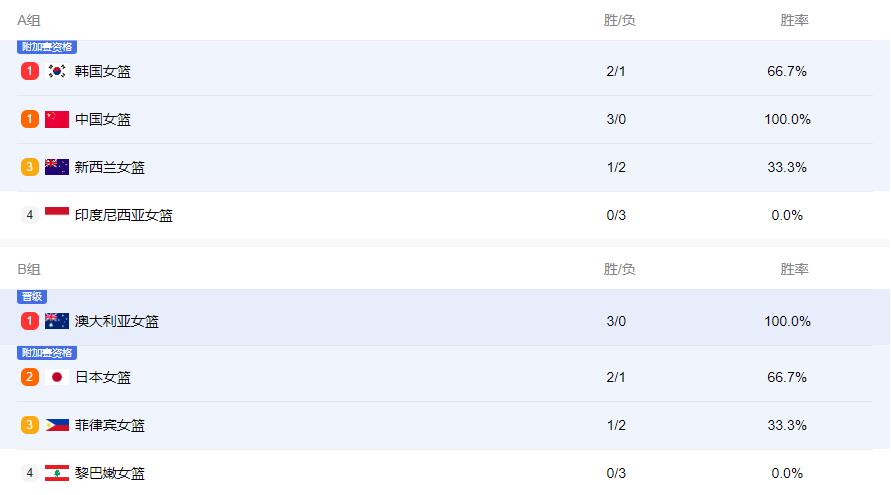Click the Philippines flag icon
891x495 pixels.
[x=57, y=425]
